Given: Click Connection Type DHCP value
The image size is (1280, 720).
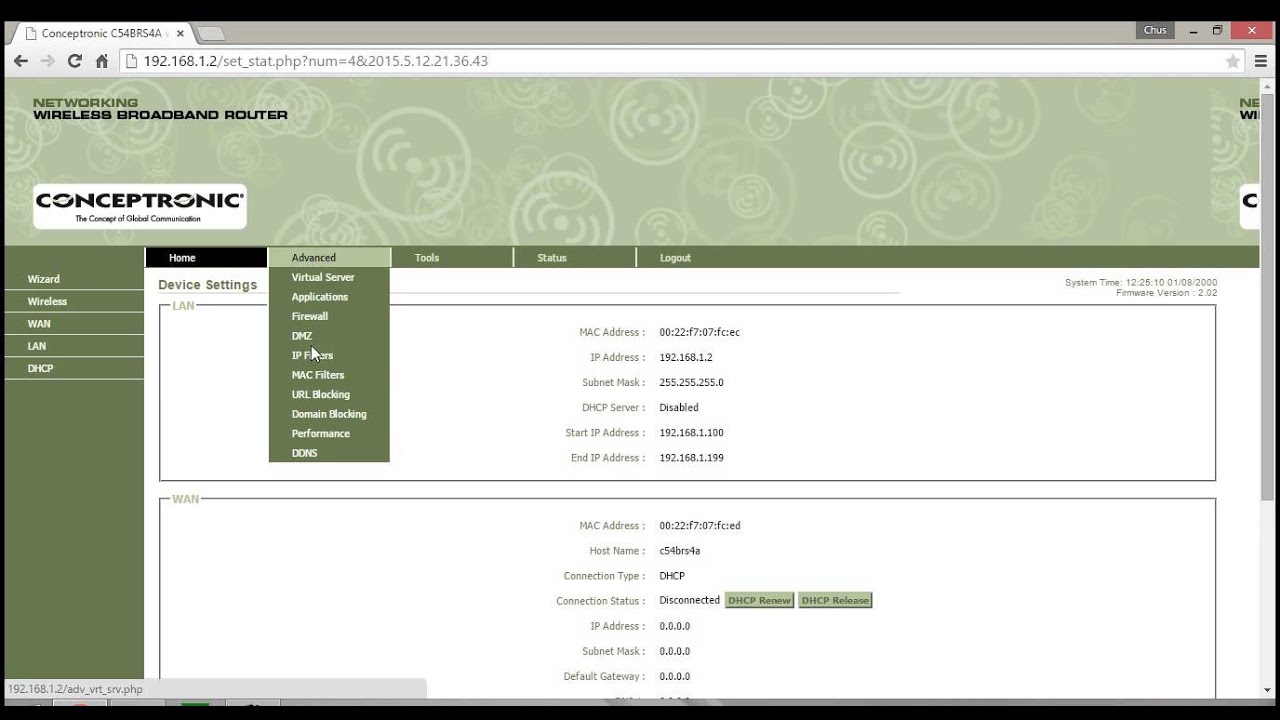Looking at the screenshot, I should [x=672, y=575].
